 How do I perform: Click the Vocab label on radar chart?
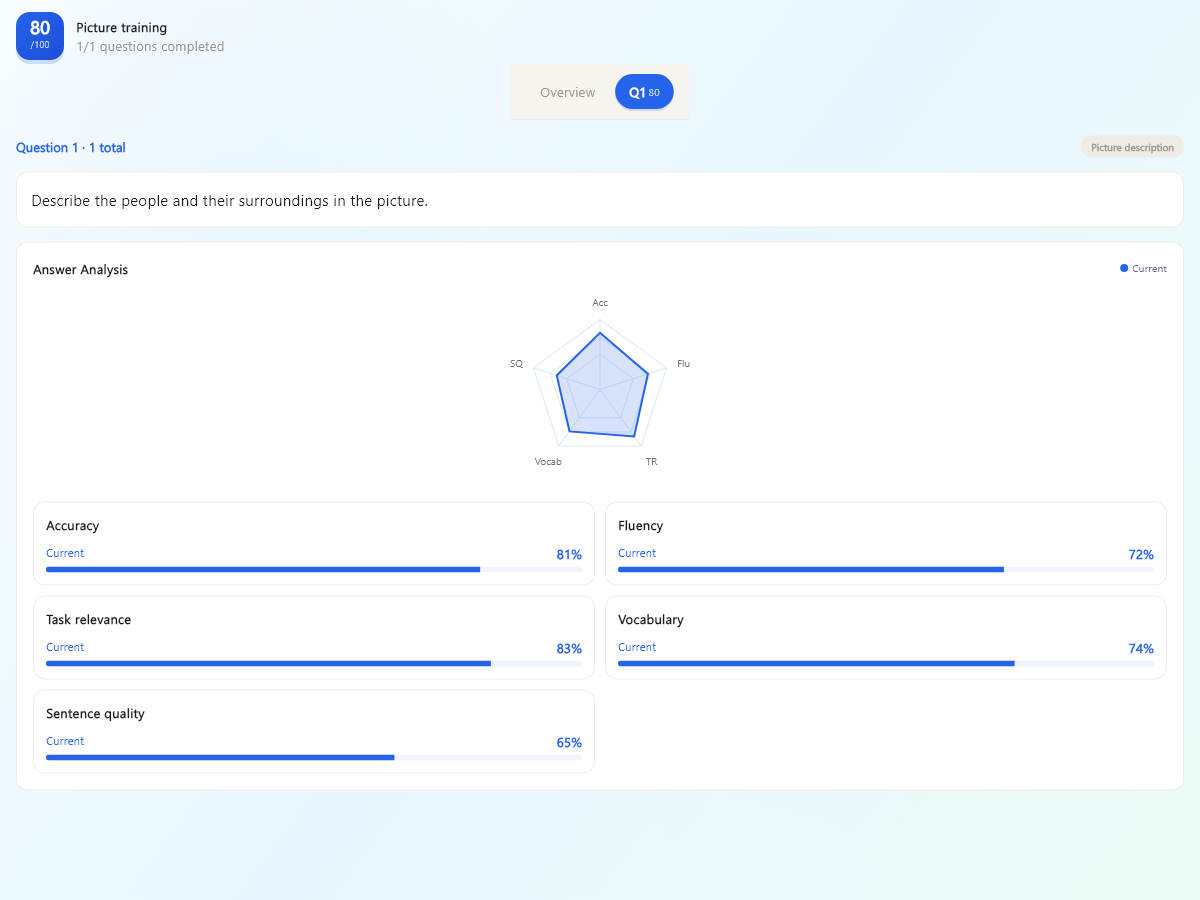[548, 462]
